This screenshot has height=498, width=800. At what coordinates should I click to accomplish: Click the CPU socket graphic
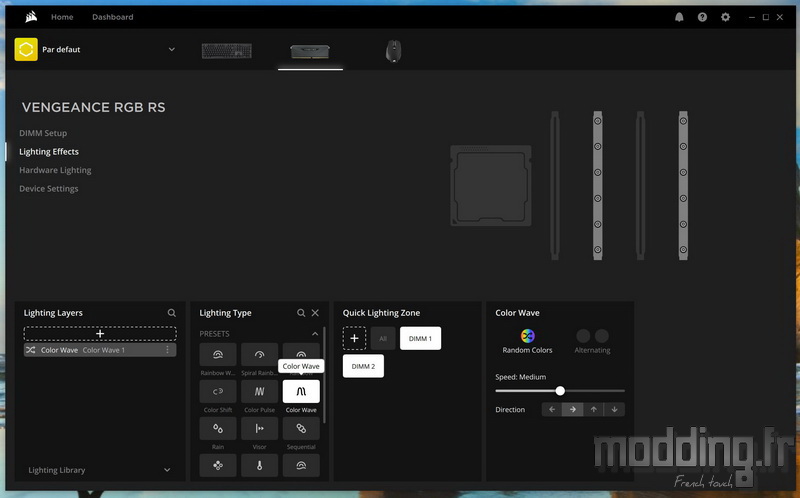pyautogui.click(x=491, y=186)
